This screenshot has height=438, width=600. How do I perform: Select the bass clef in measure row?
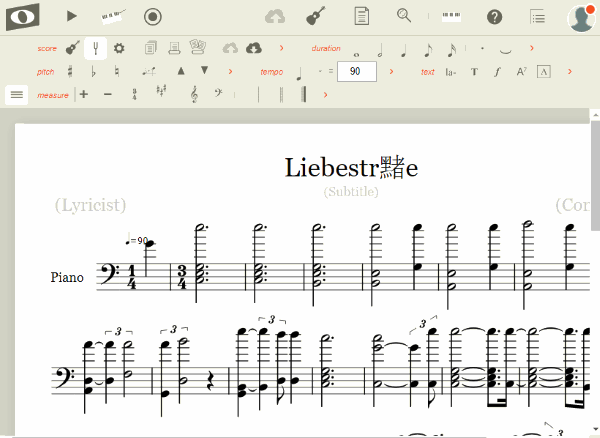point(216,94)
